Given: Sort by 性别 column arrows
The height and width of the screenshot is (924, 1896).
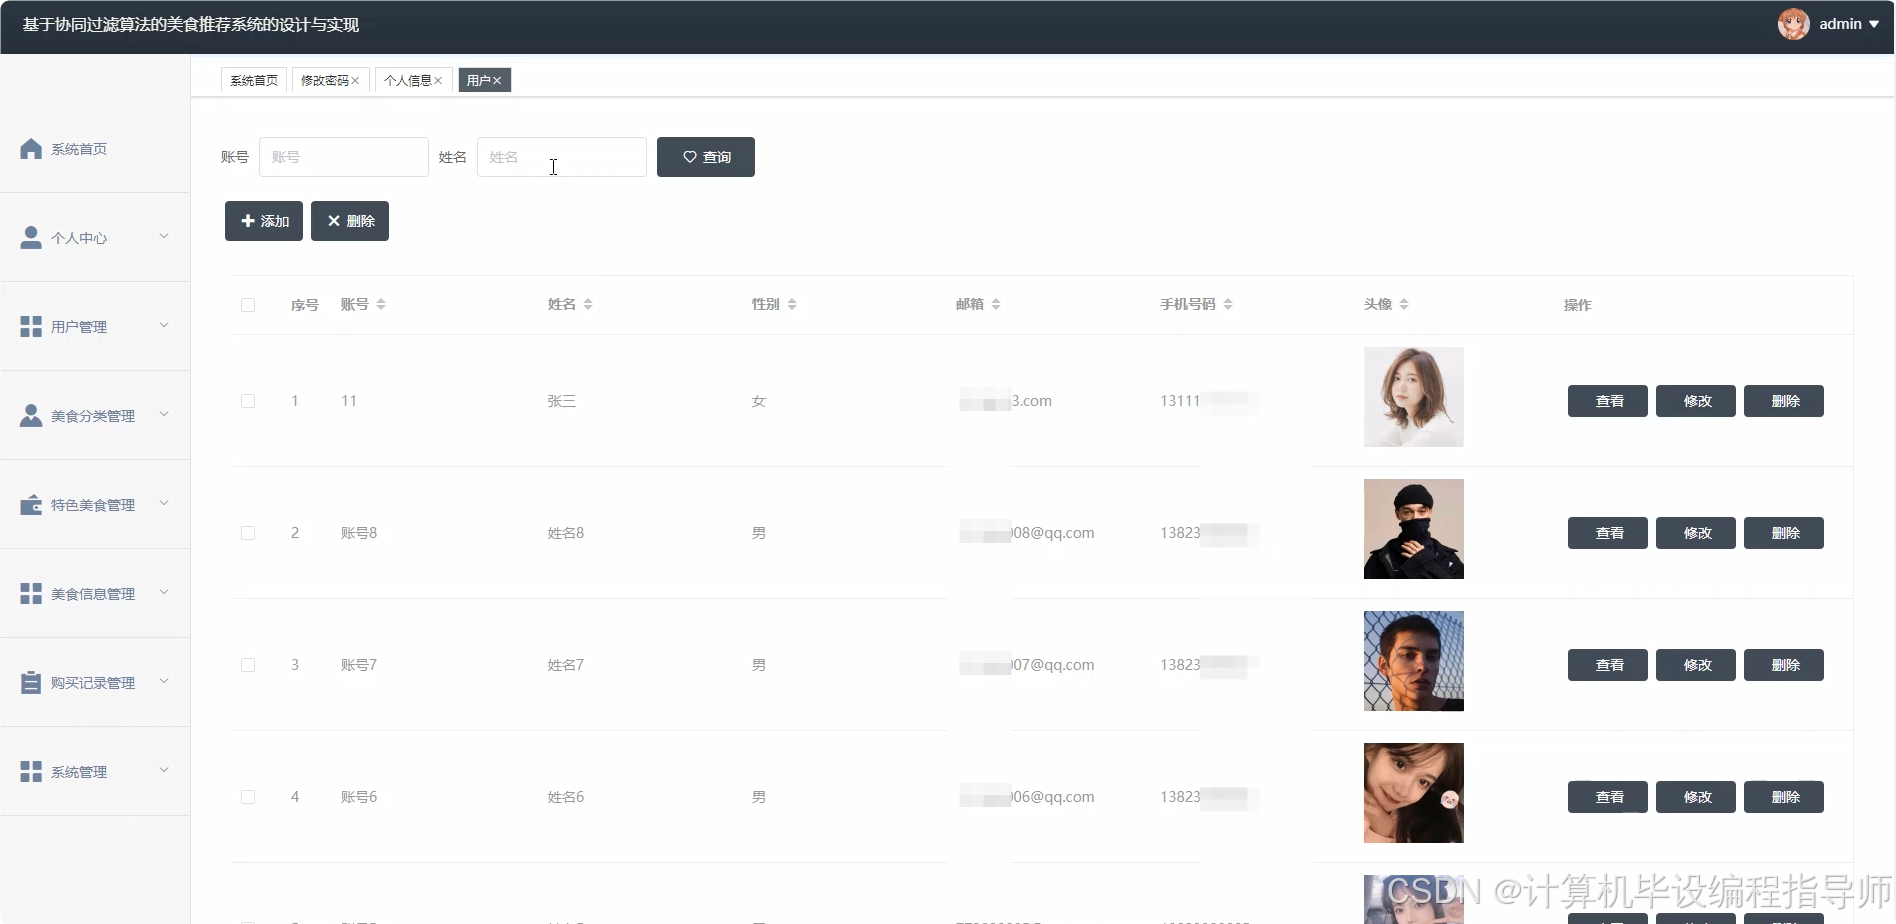Looking at the screenshot, I should click(x=792, y=304).
